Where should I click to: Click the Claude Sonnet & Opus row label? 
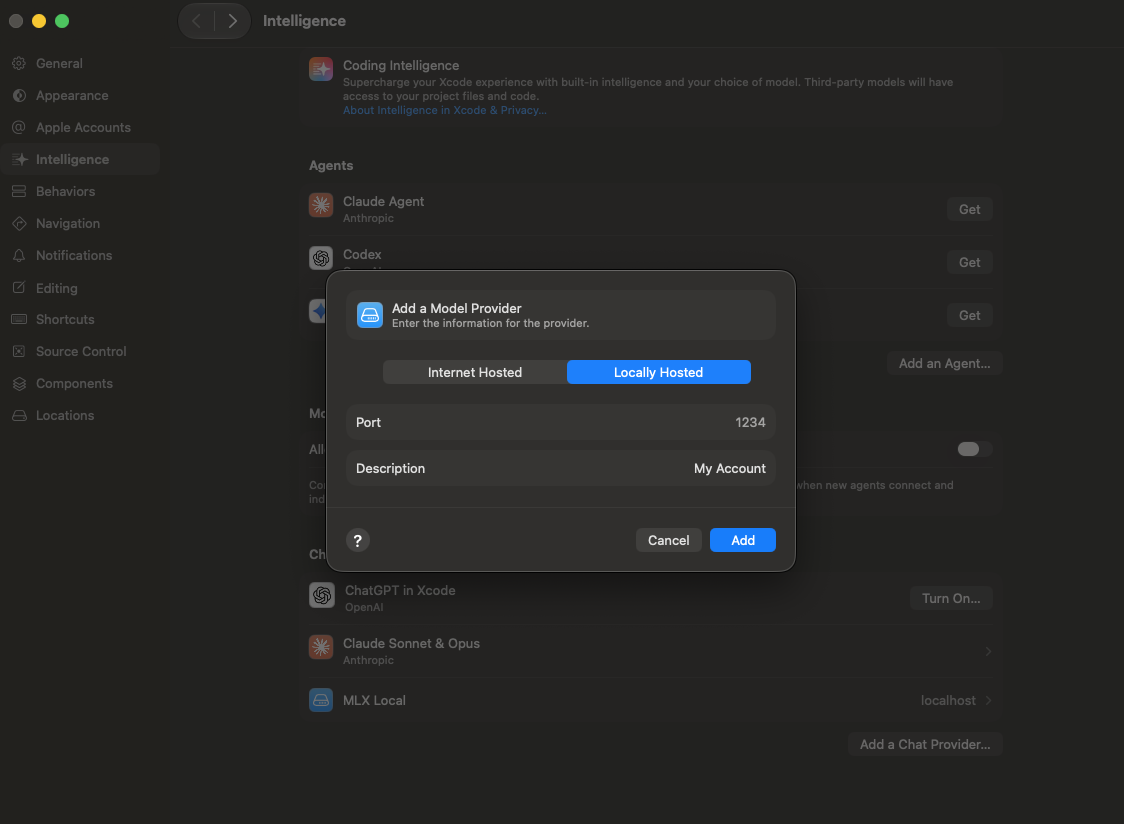[x=411, y=643]
